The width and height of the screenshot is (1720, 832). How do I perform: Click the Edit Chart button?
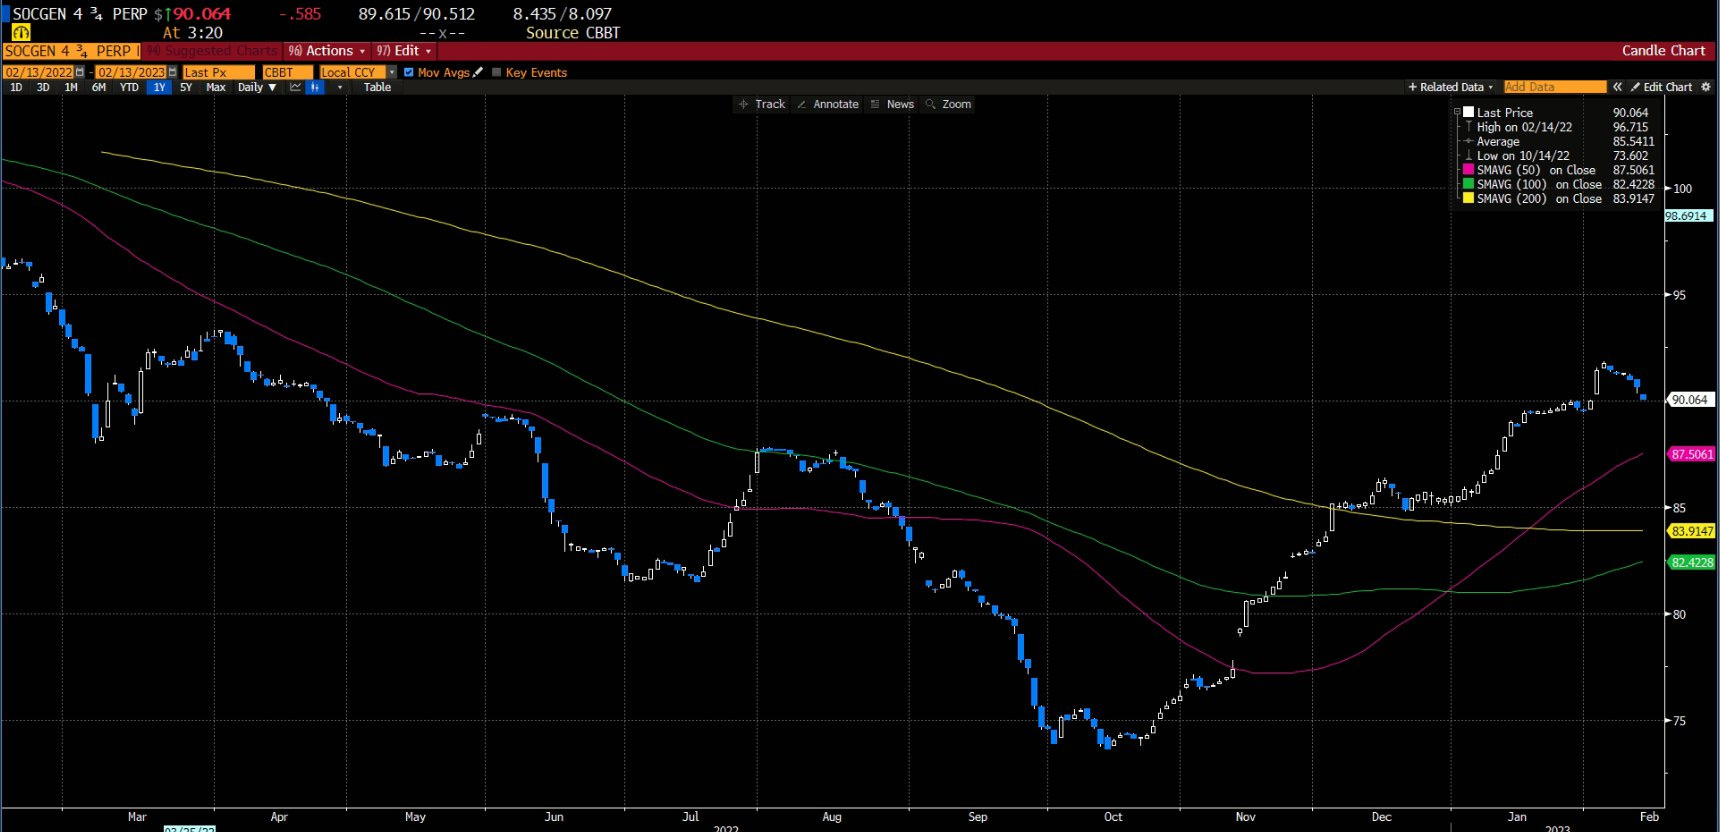point(1661,87)
